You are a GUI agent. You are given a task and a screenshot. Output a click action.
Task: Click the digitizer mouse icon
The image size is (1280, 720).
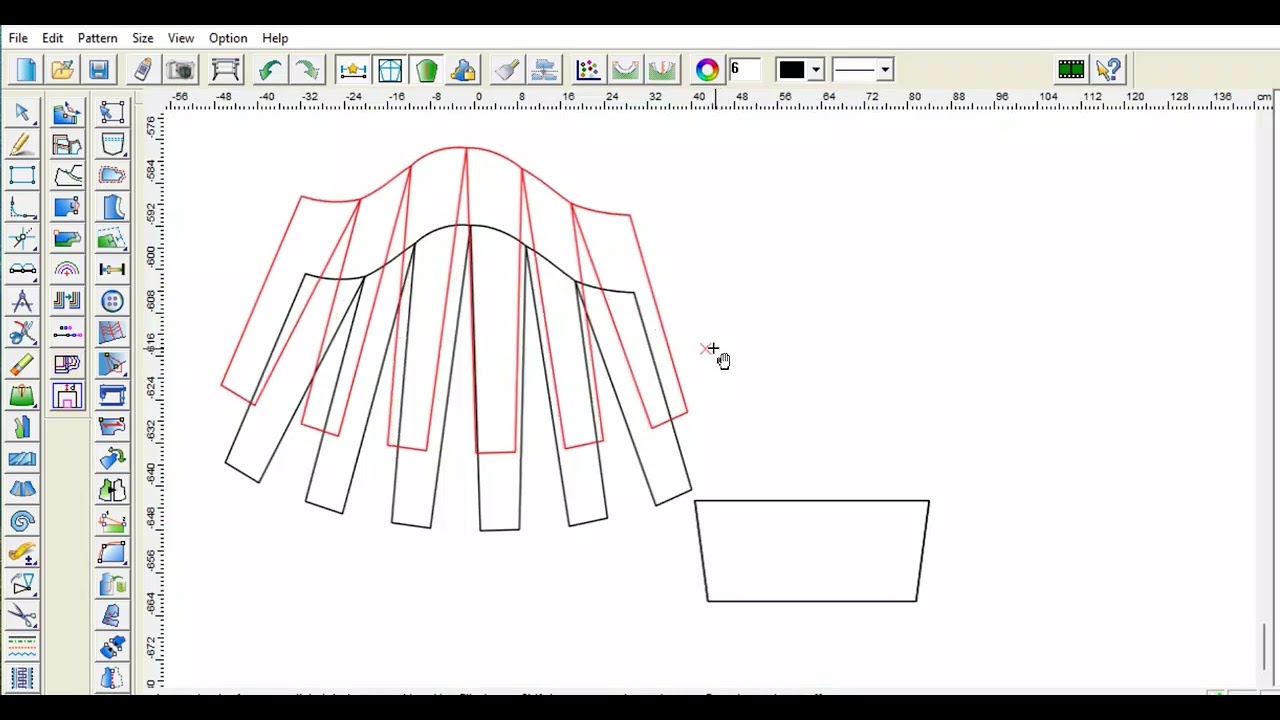tap(143, 70)
